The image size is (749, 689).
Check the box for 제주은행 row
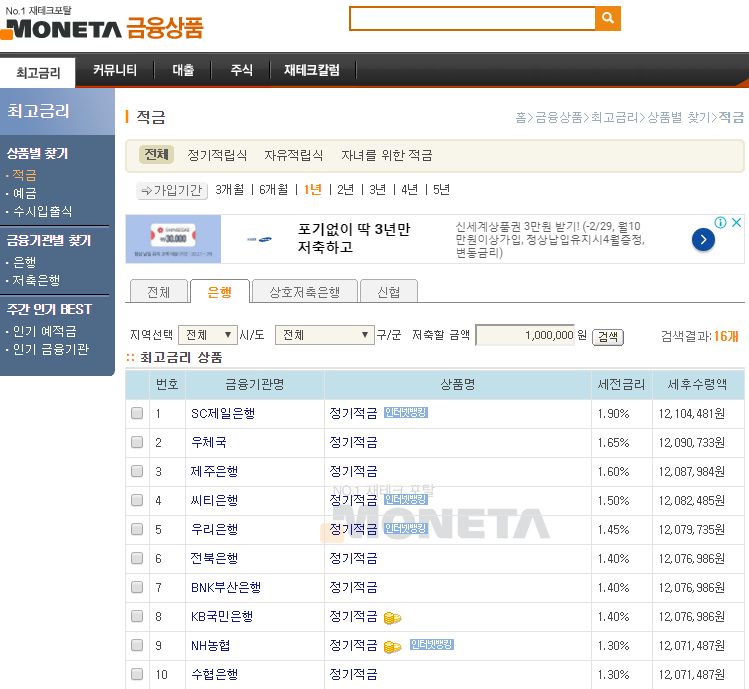pos(137,471)
